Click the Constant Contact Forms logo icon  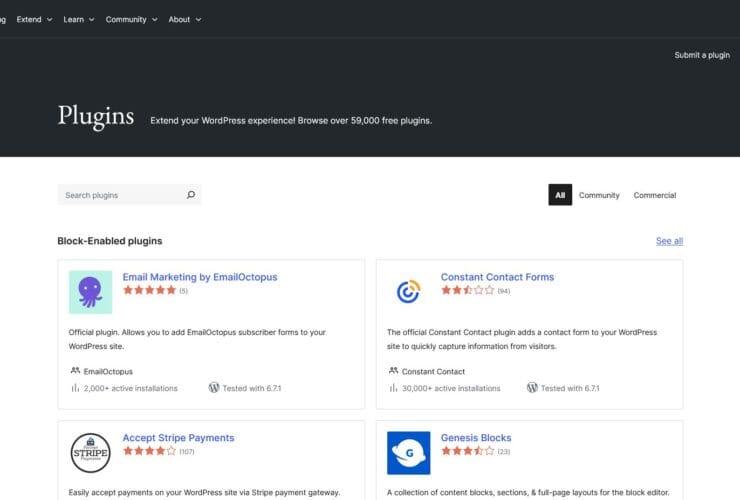click(408, 292)
